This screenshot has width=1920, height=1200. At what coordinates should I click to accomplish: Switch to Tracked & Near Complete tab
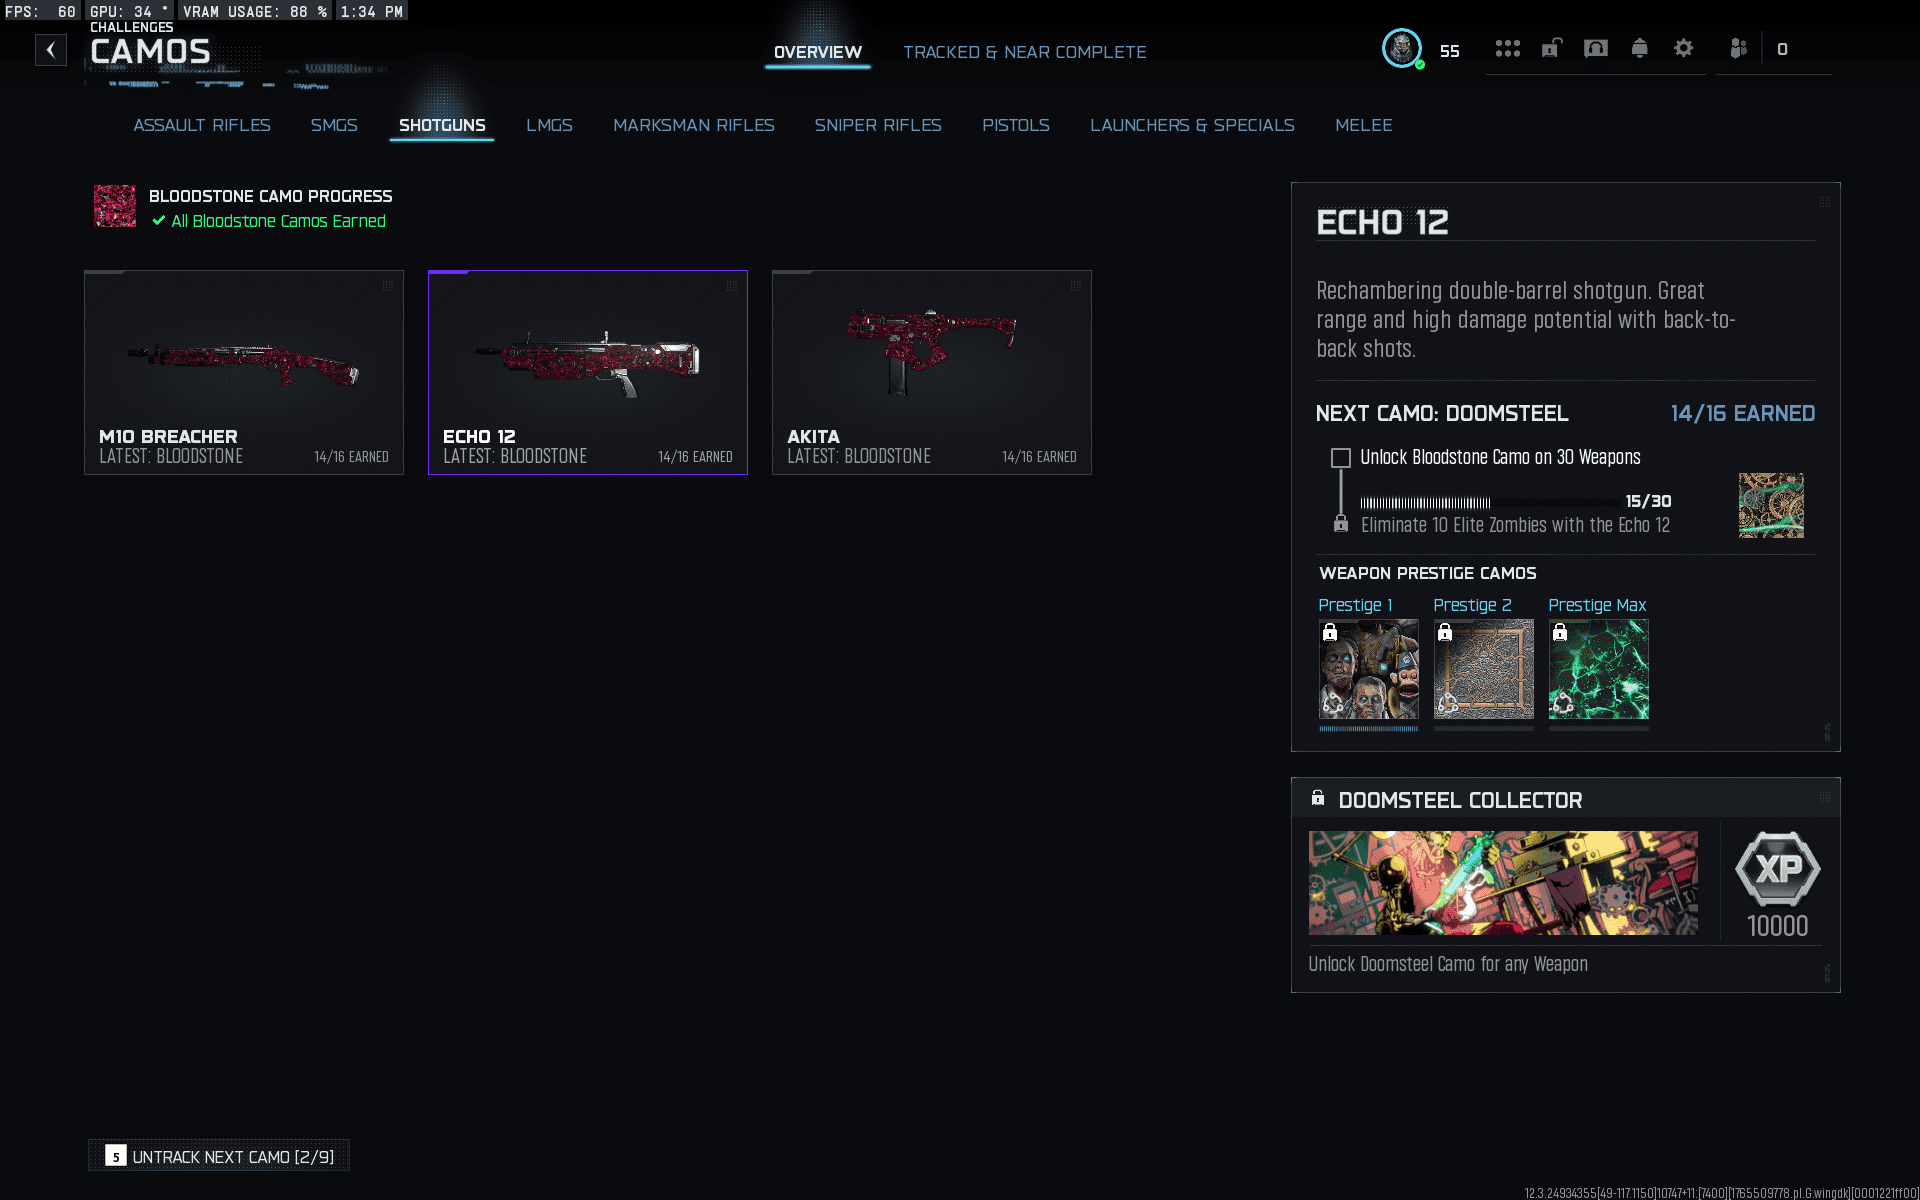click(x=1024, y=52)
